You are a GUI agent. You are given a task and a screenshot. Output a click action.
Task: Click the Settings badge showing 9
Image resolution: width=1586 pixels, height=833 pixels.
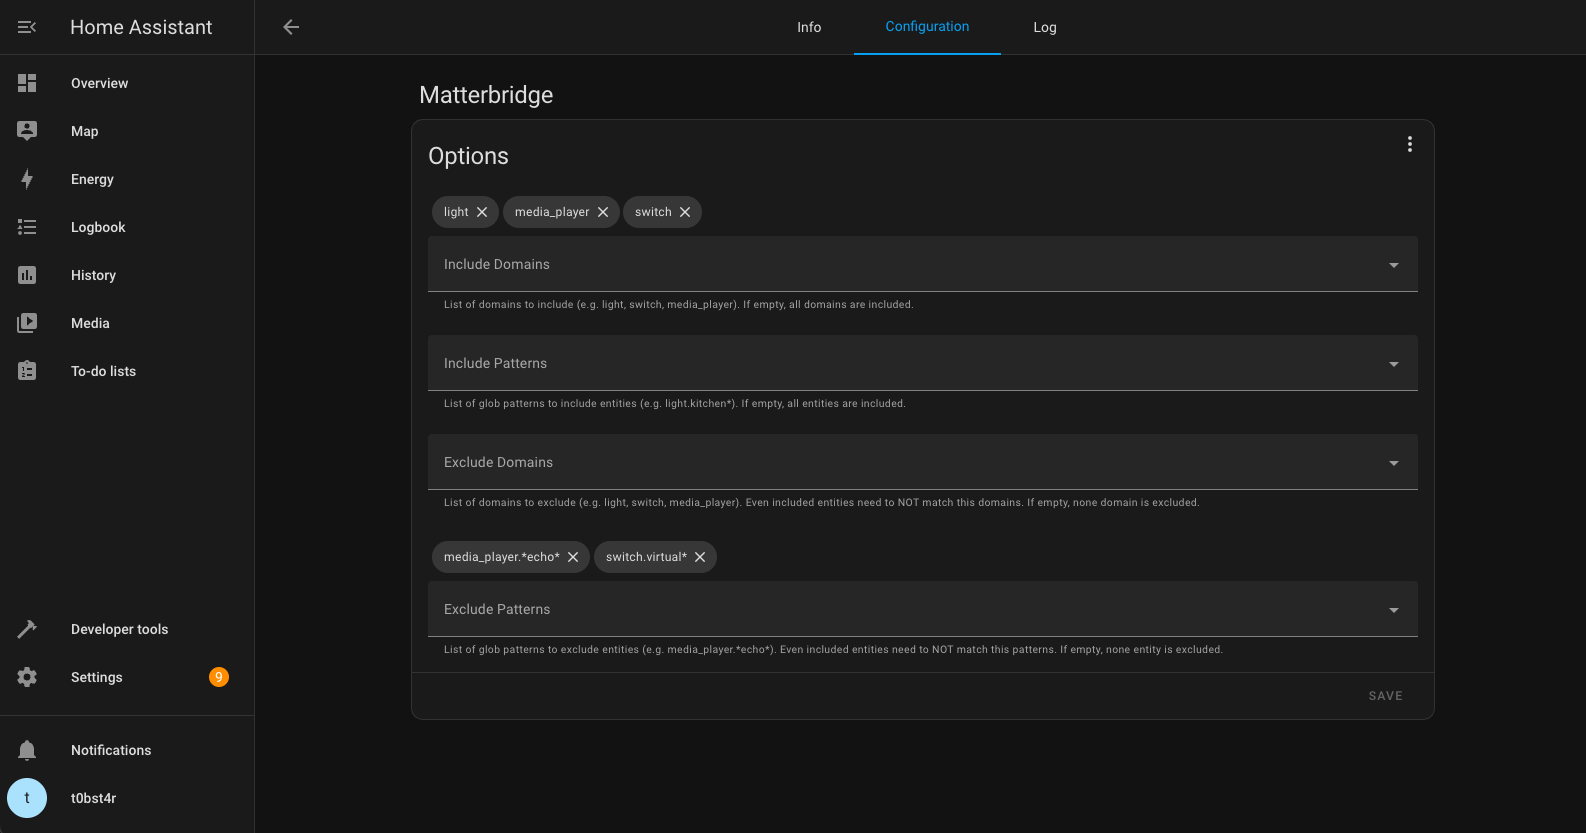point(219,677)
